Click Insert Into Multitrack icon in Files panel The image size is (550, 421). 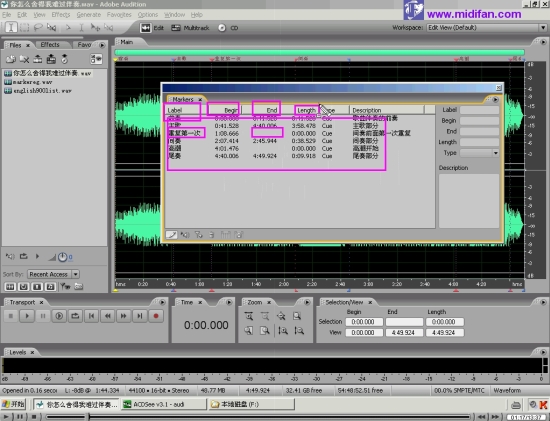tap(38, 59)
